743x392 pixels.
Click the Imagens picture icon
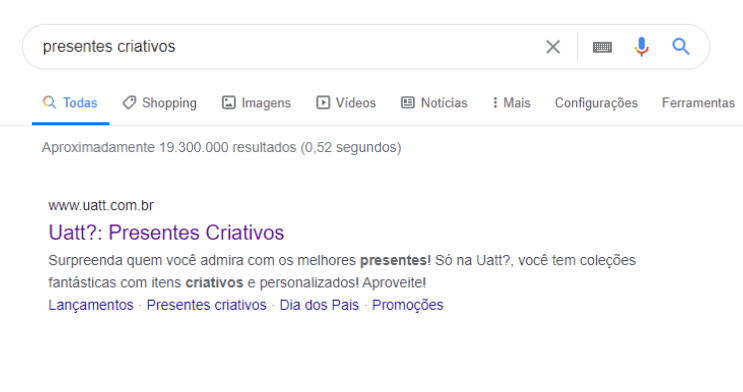pyautogui.click(x=229, y=102)
